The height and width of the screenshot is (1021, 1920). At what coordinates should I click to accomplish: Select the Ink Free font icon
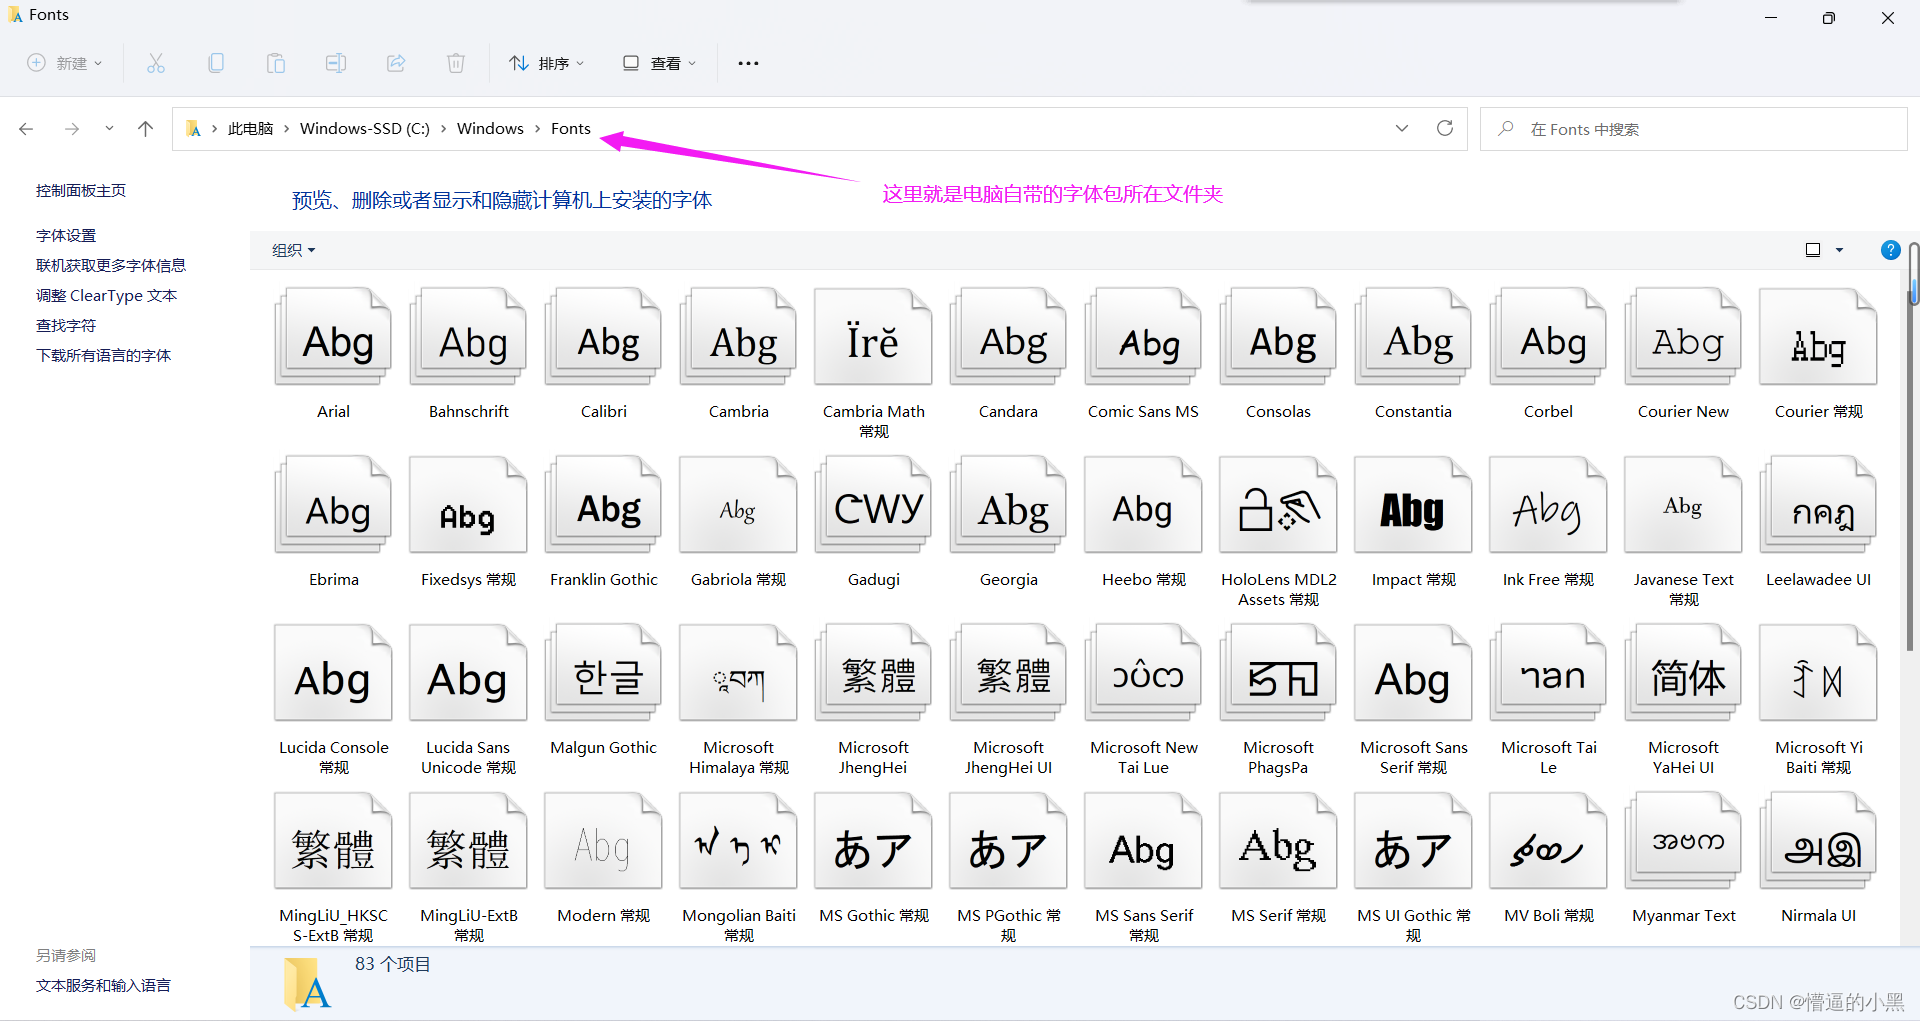pos(1548,505)
